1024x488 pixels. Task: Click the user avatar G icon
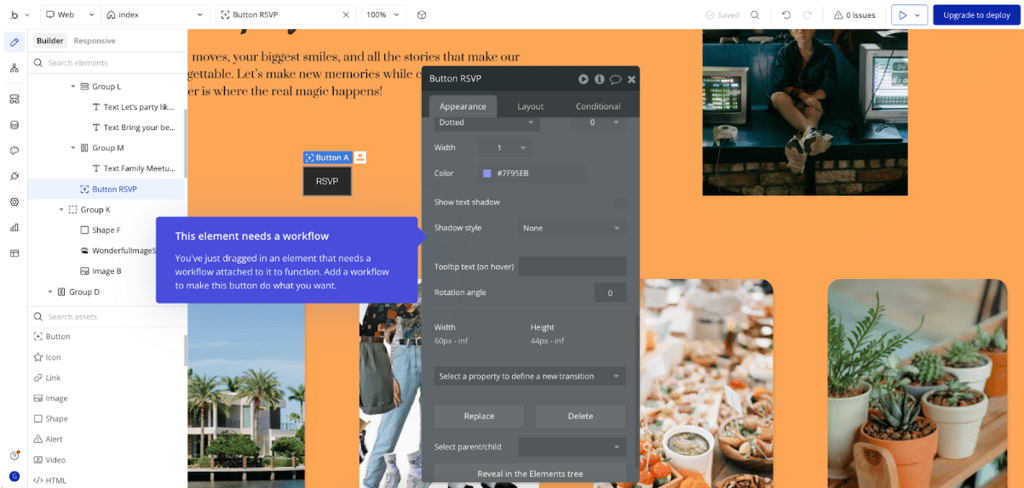coord(14,476)
